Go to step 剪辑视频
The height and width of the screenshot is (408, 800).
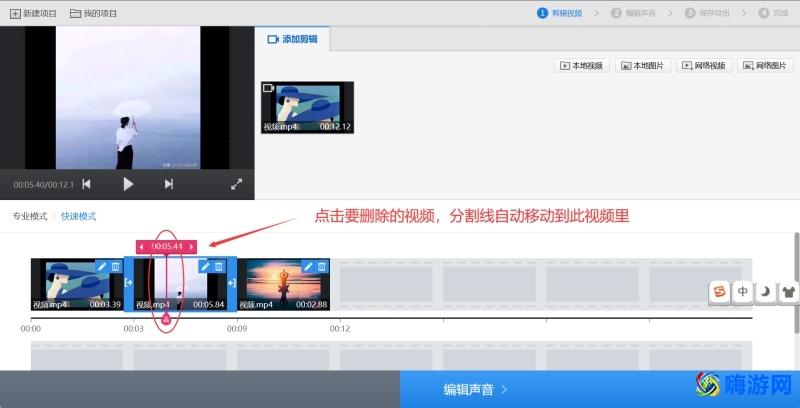pos(560,13)
